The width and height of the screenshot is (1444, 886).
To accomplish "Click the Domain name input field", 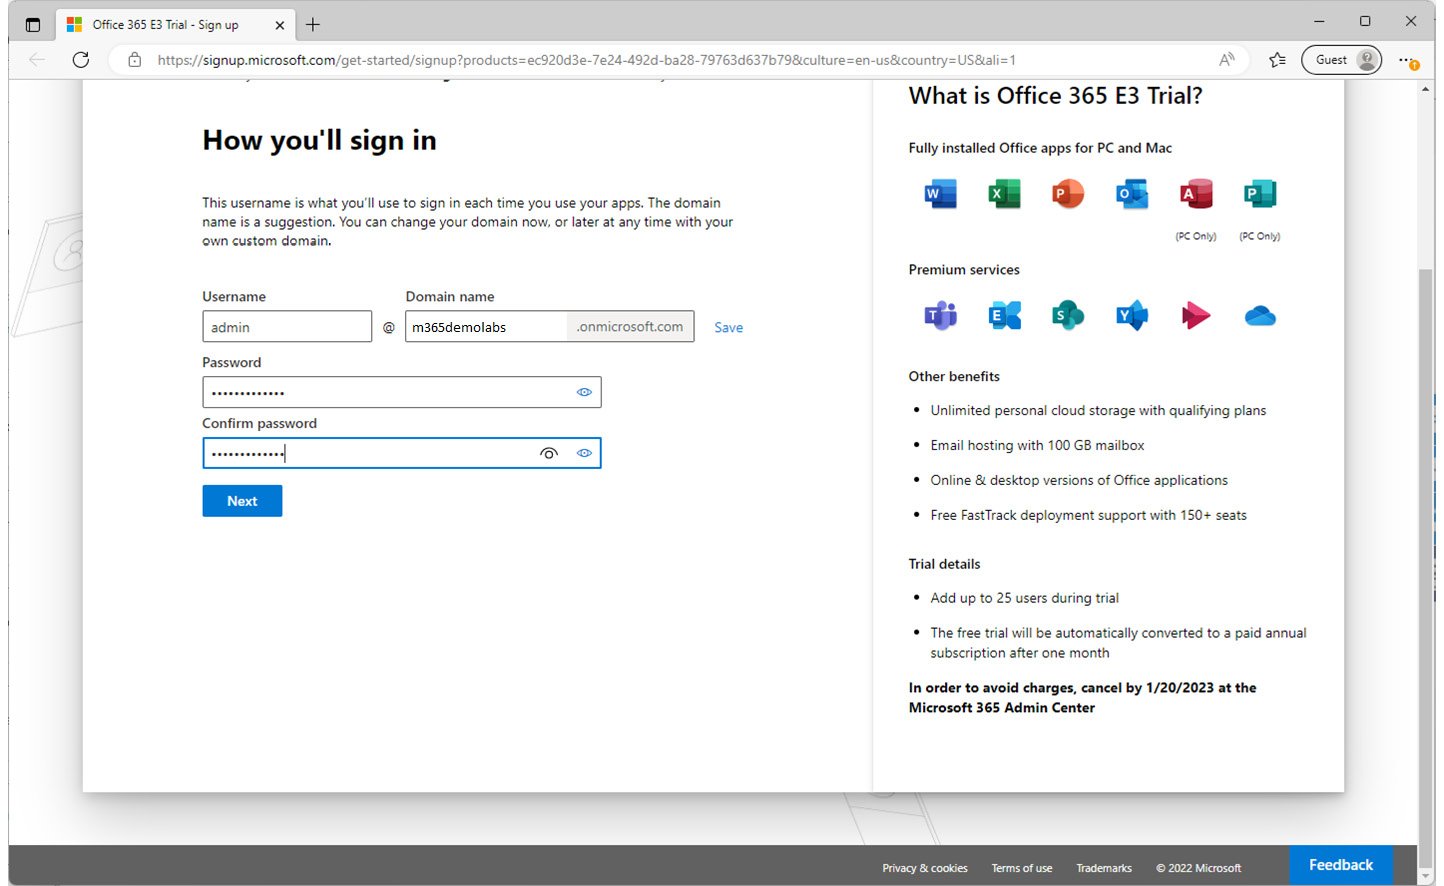I will 486,327.
